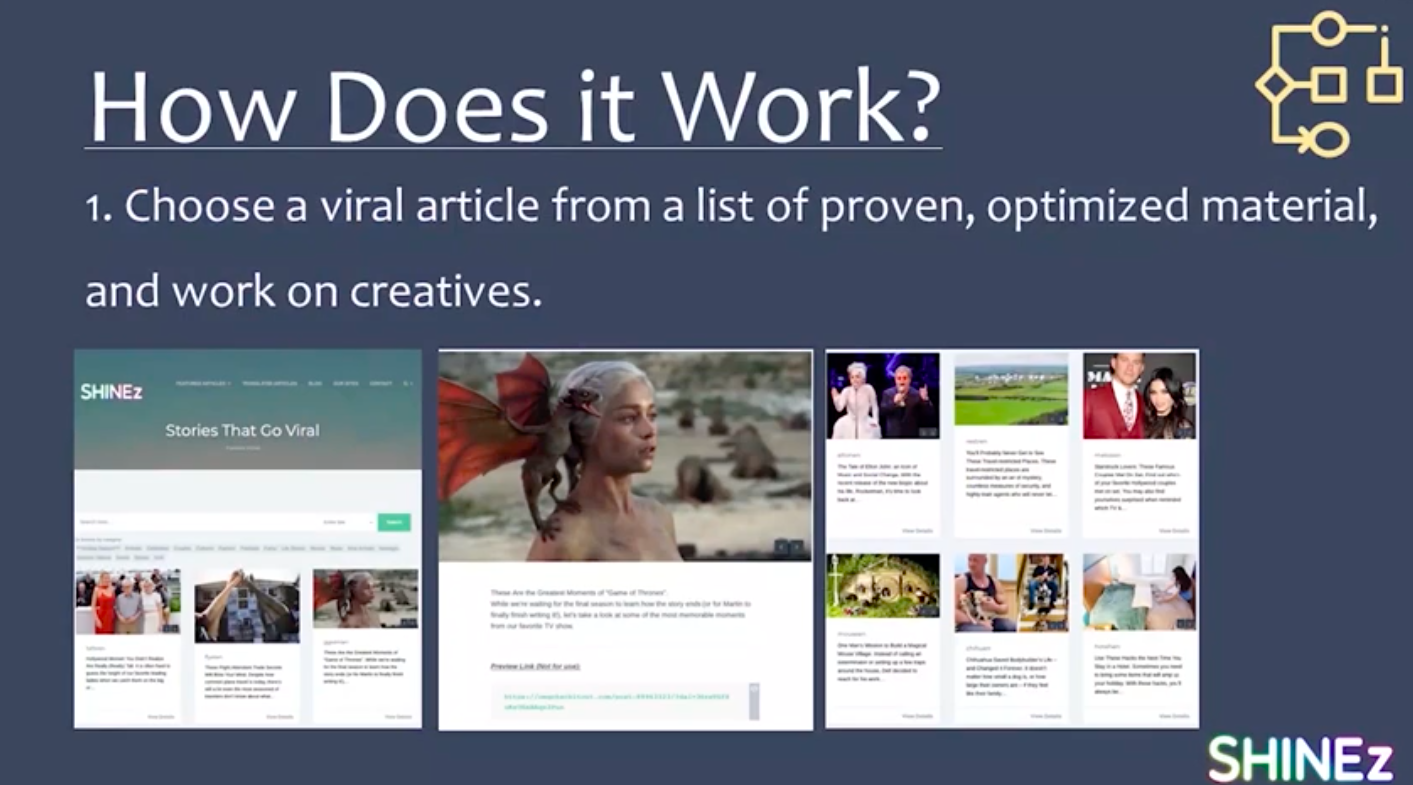Open the Hollywood couples red suit thumbnail
The image size is (1413, 785).
point(1139,396)
